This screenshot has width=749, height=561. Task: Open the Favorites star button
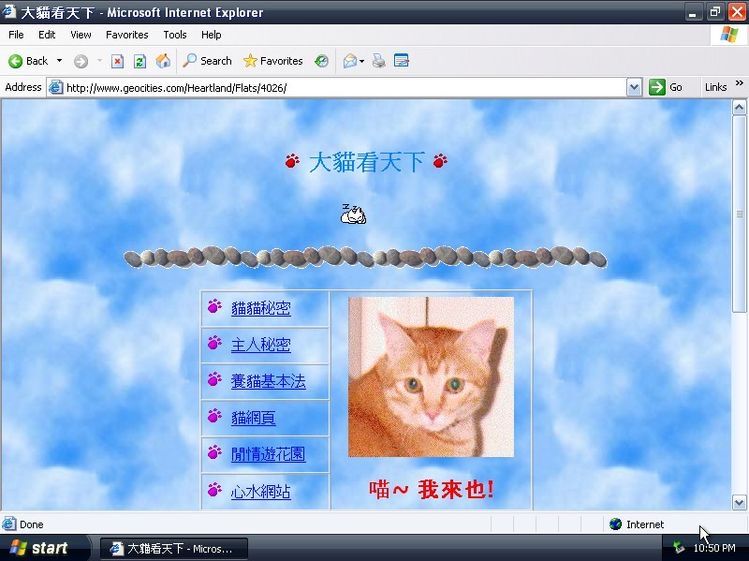[x=273, y=61]
